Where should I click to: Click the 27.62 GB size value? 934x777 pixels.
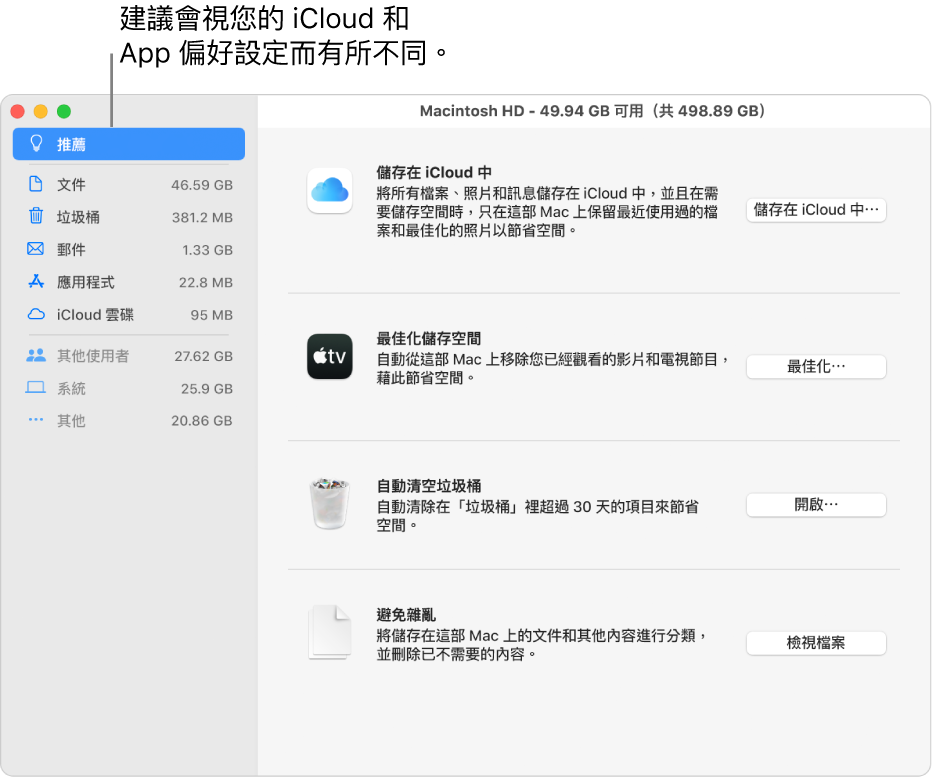click(x=204, y=356)
